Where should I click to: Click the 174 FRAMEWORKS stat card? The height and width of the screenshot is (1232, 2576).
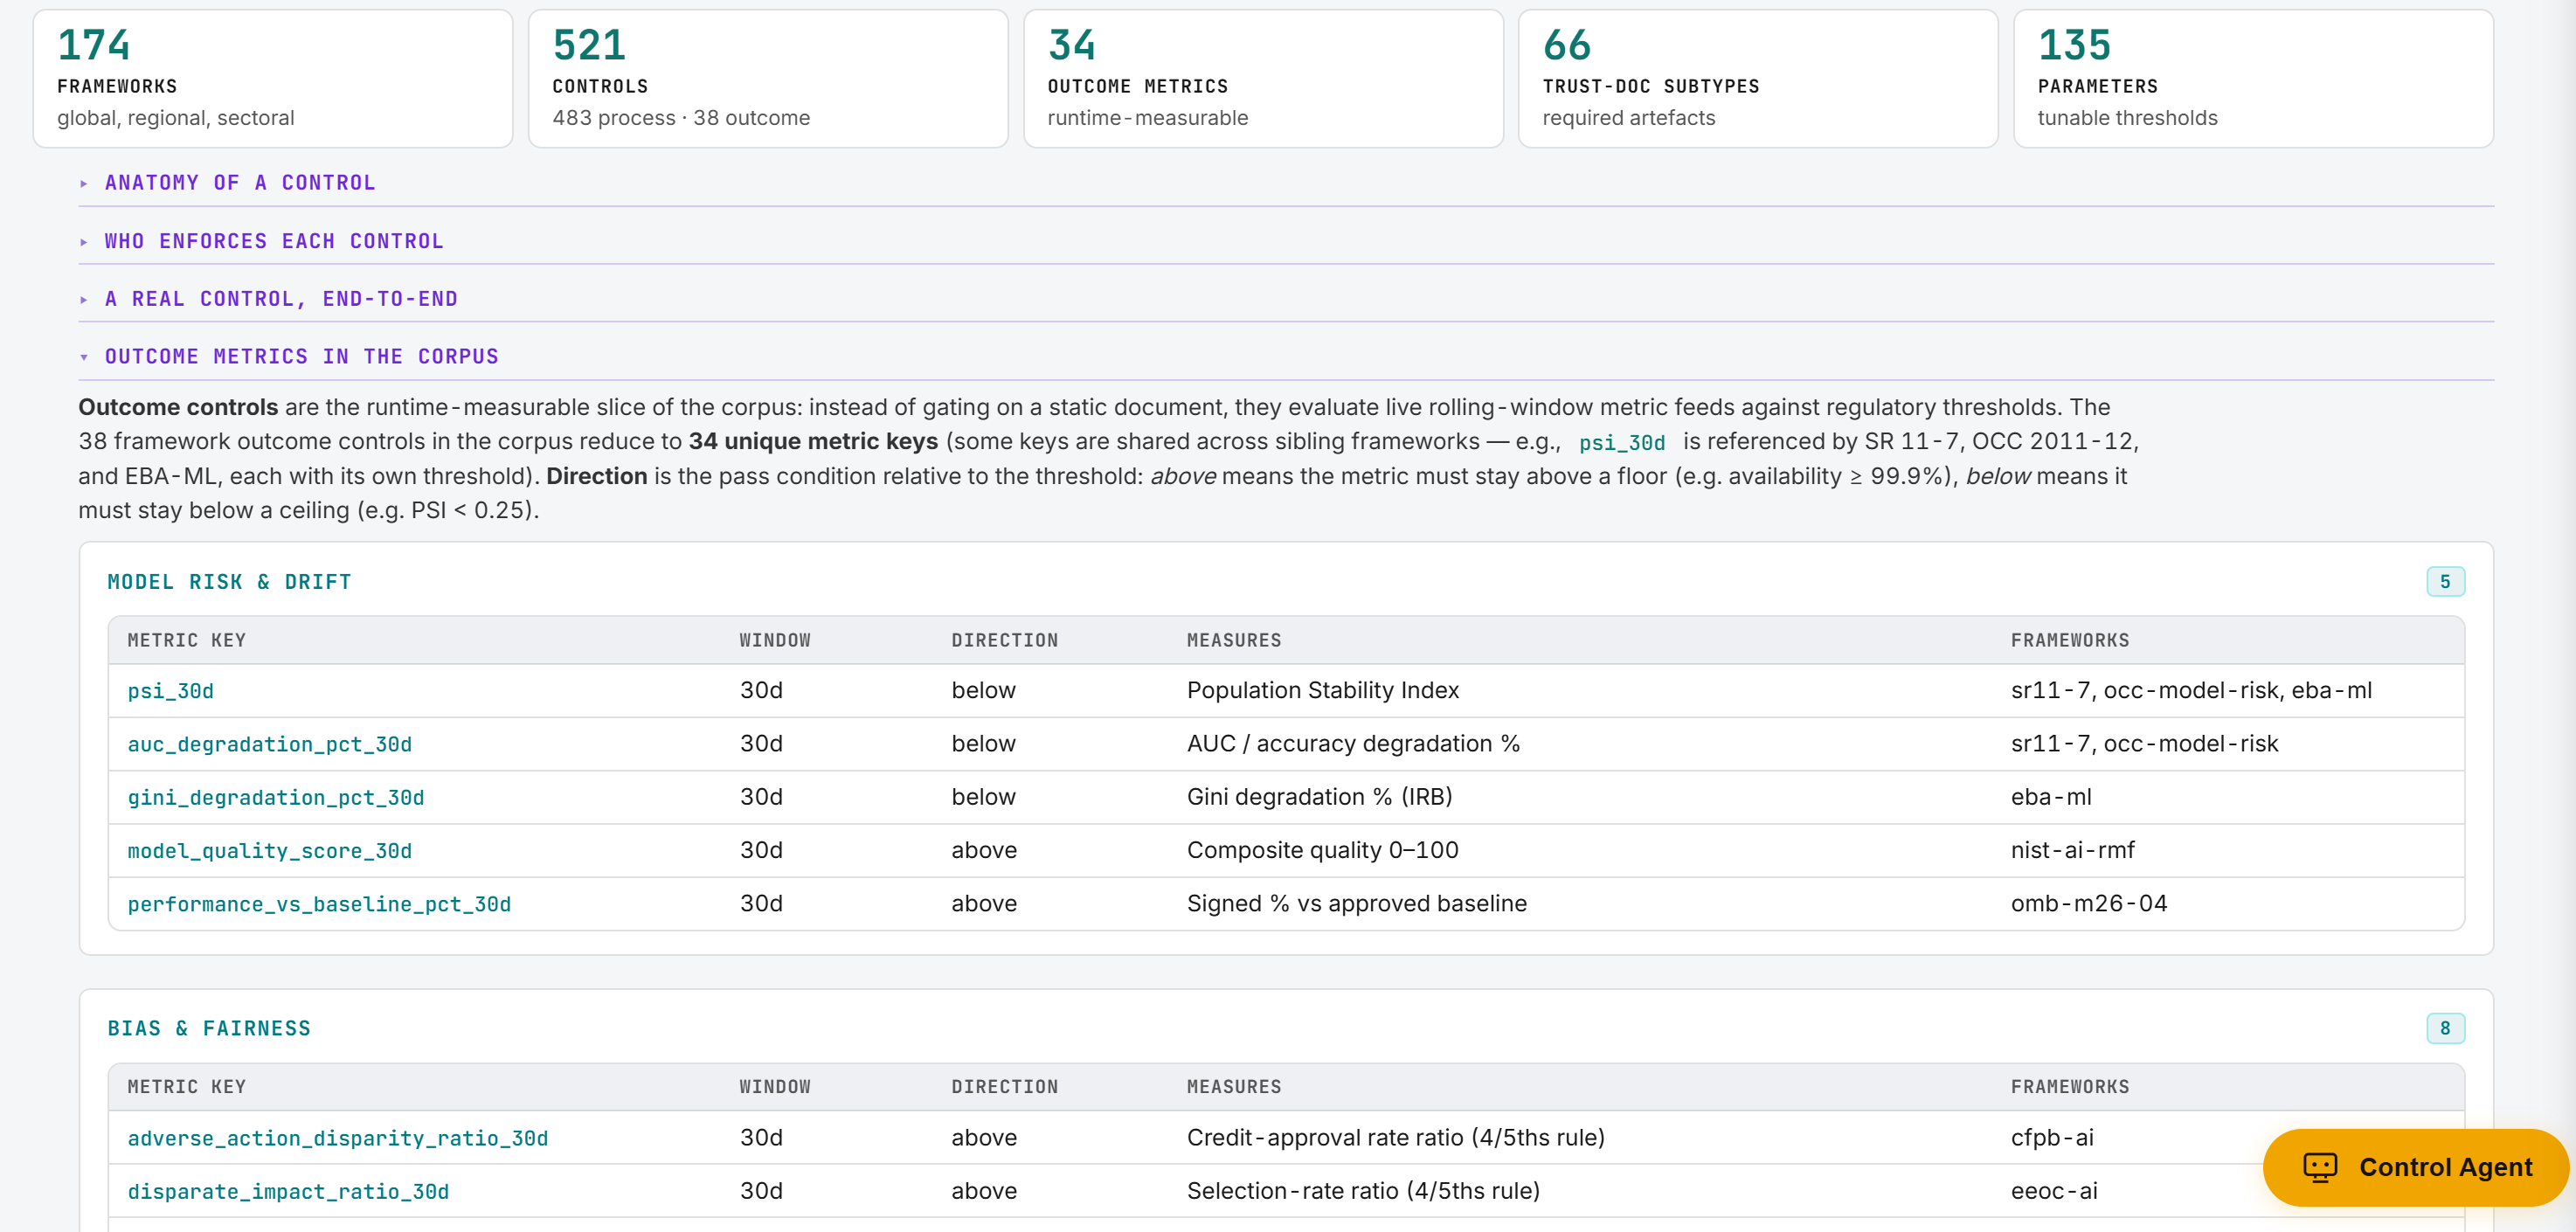pyautogui.click(x=272, y=78)
